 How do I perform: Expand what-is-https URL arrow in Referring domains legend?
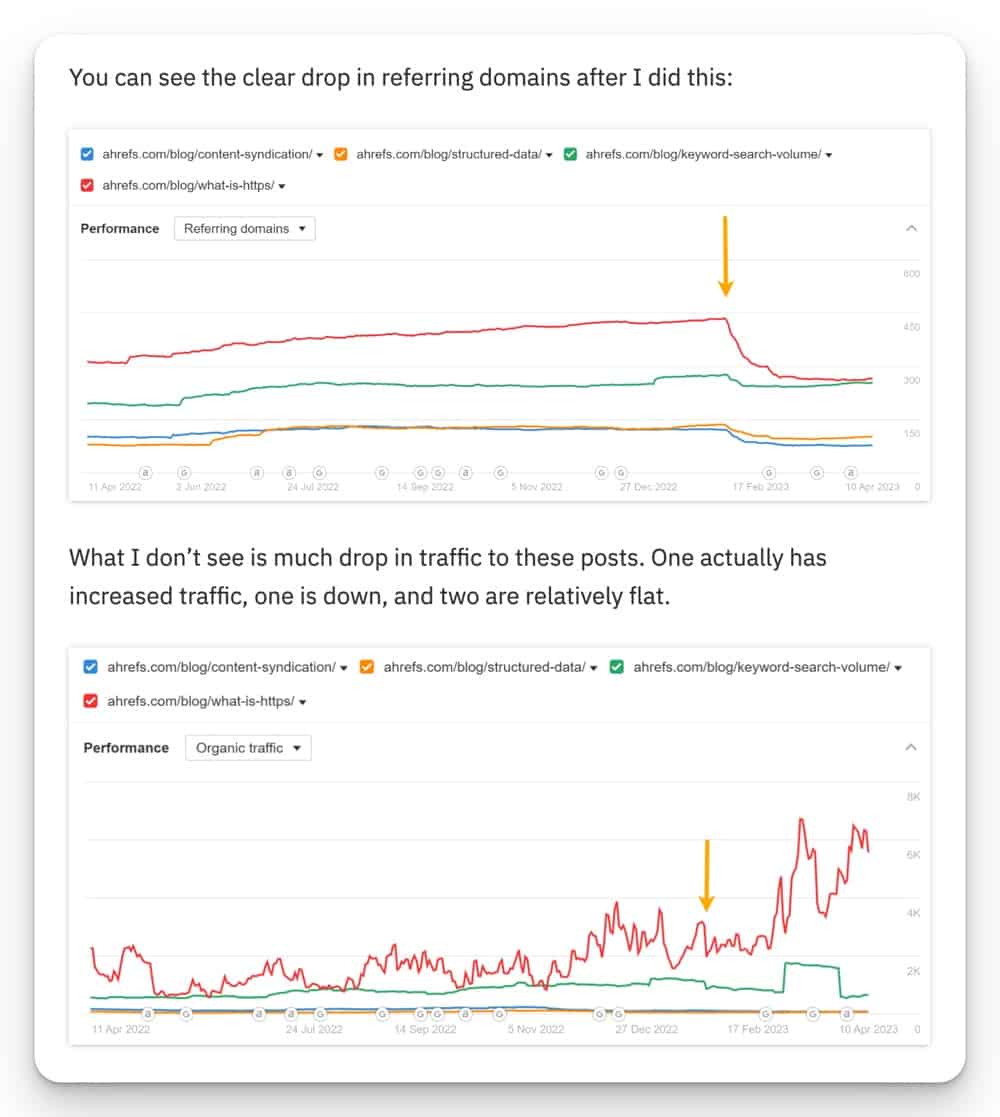pyautogui.click(x=283, y=186)
